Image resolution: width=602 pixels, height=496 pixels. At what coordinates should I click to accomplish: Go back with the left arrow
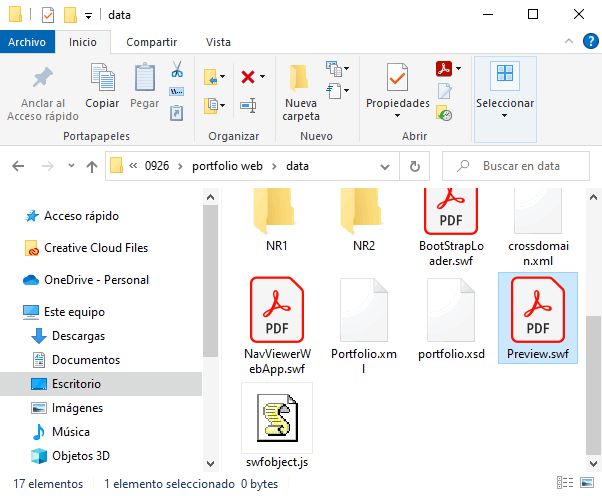18,166
